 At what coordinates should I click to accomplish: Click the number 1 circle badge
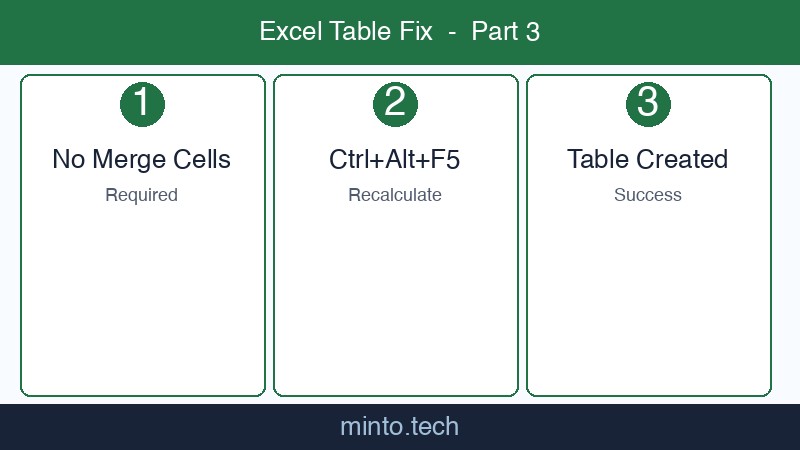[142, 104]
